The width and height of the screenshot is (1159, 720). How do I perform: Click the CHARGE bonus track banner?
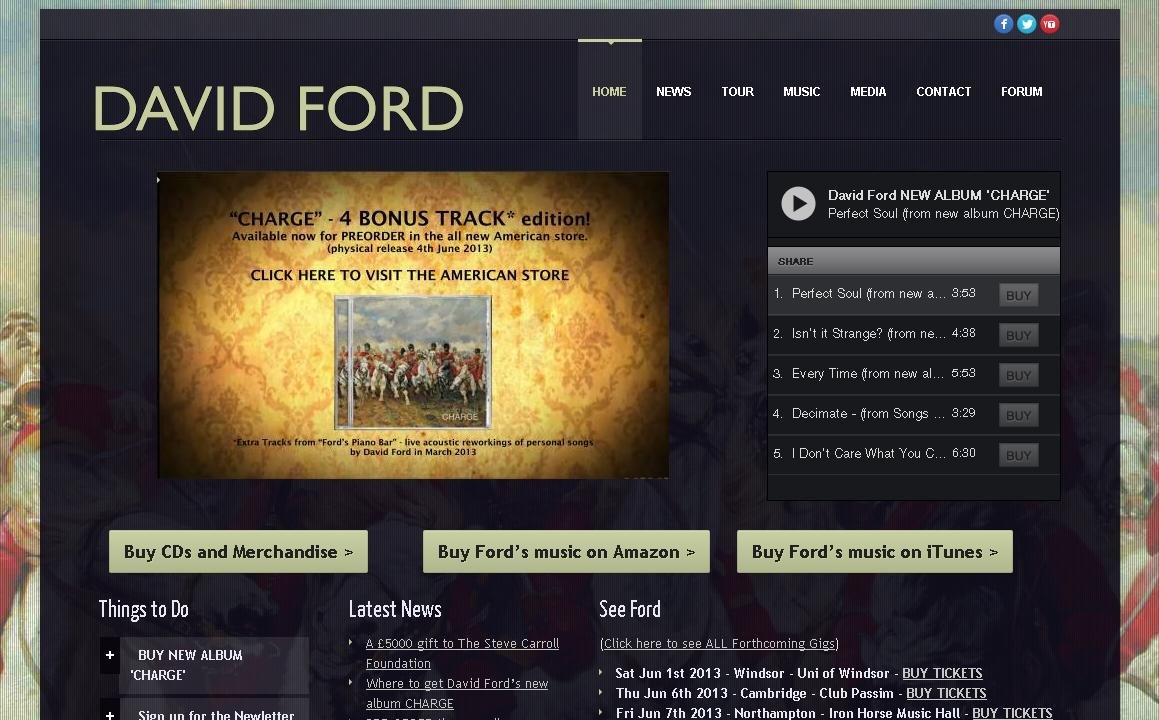pos(413,325)
